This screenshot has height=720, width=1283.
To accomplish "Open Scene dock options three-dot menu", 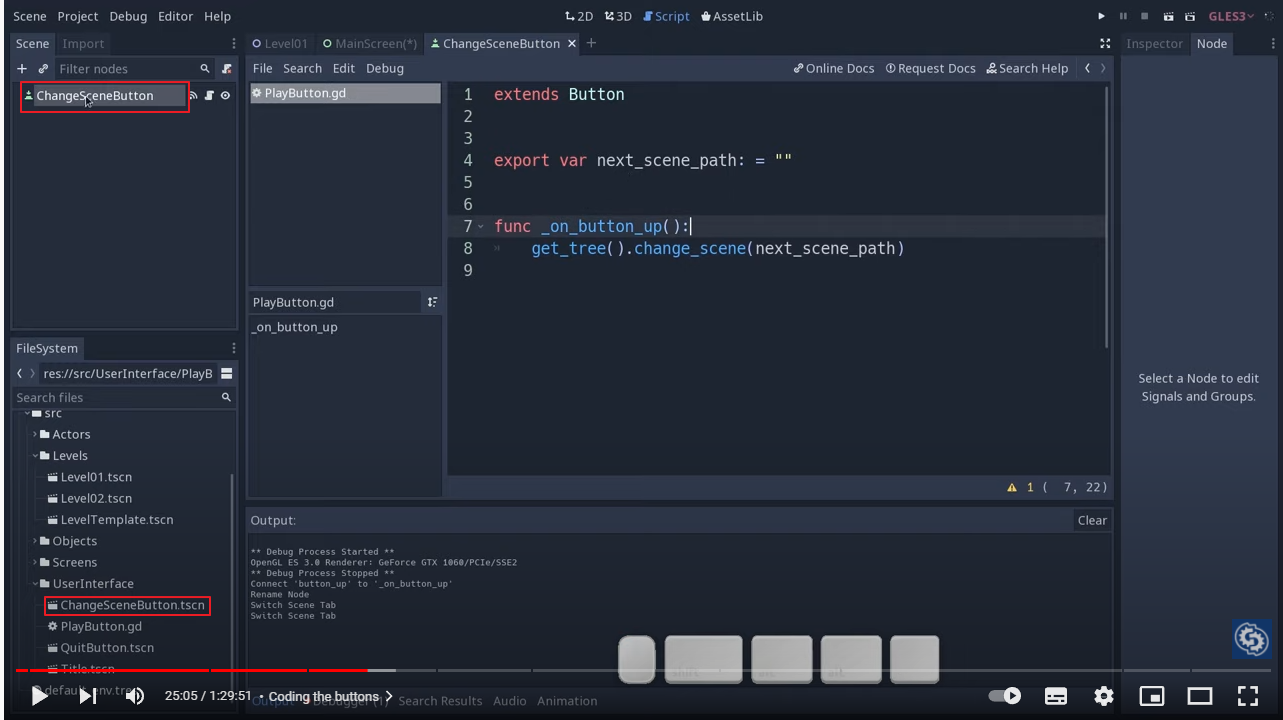I will 234,44.
